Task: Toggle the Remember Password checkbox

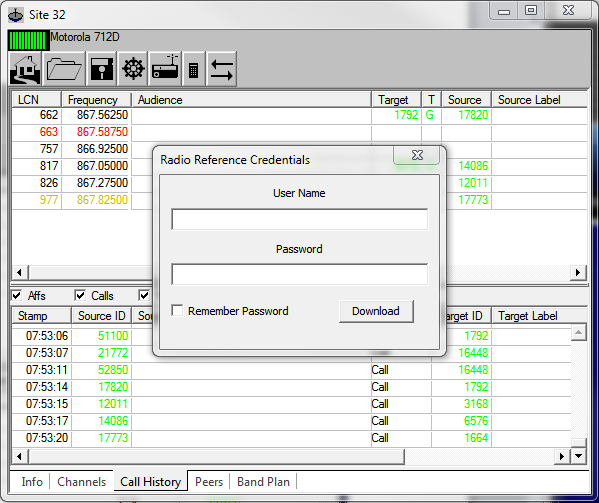Action: (177, 311)
